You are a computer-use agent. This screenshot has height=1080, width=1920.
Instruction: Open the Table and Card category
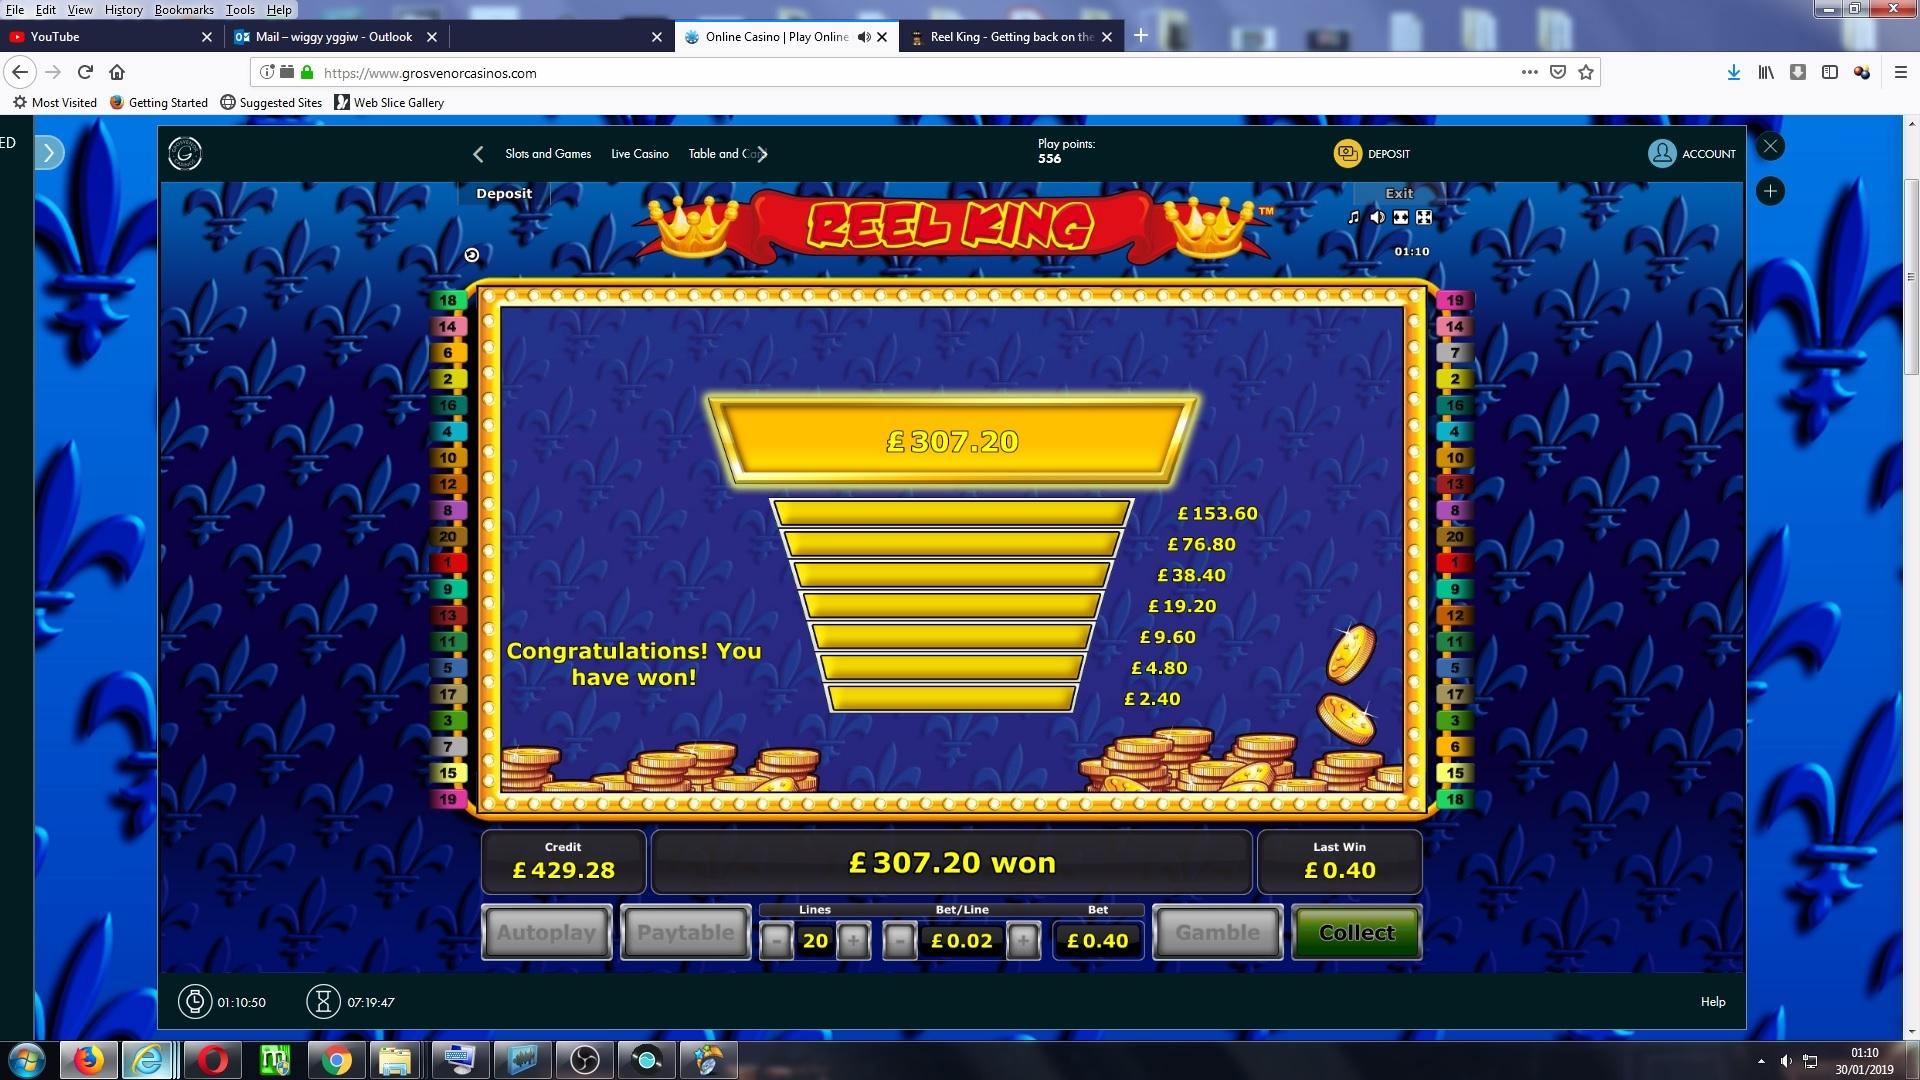720,154
